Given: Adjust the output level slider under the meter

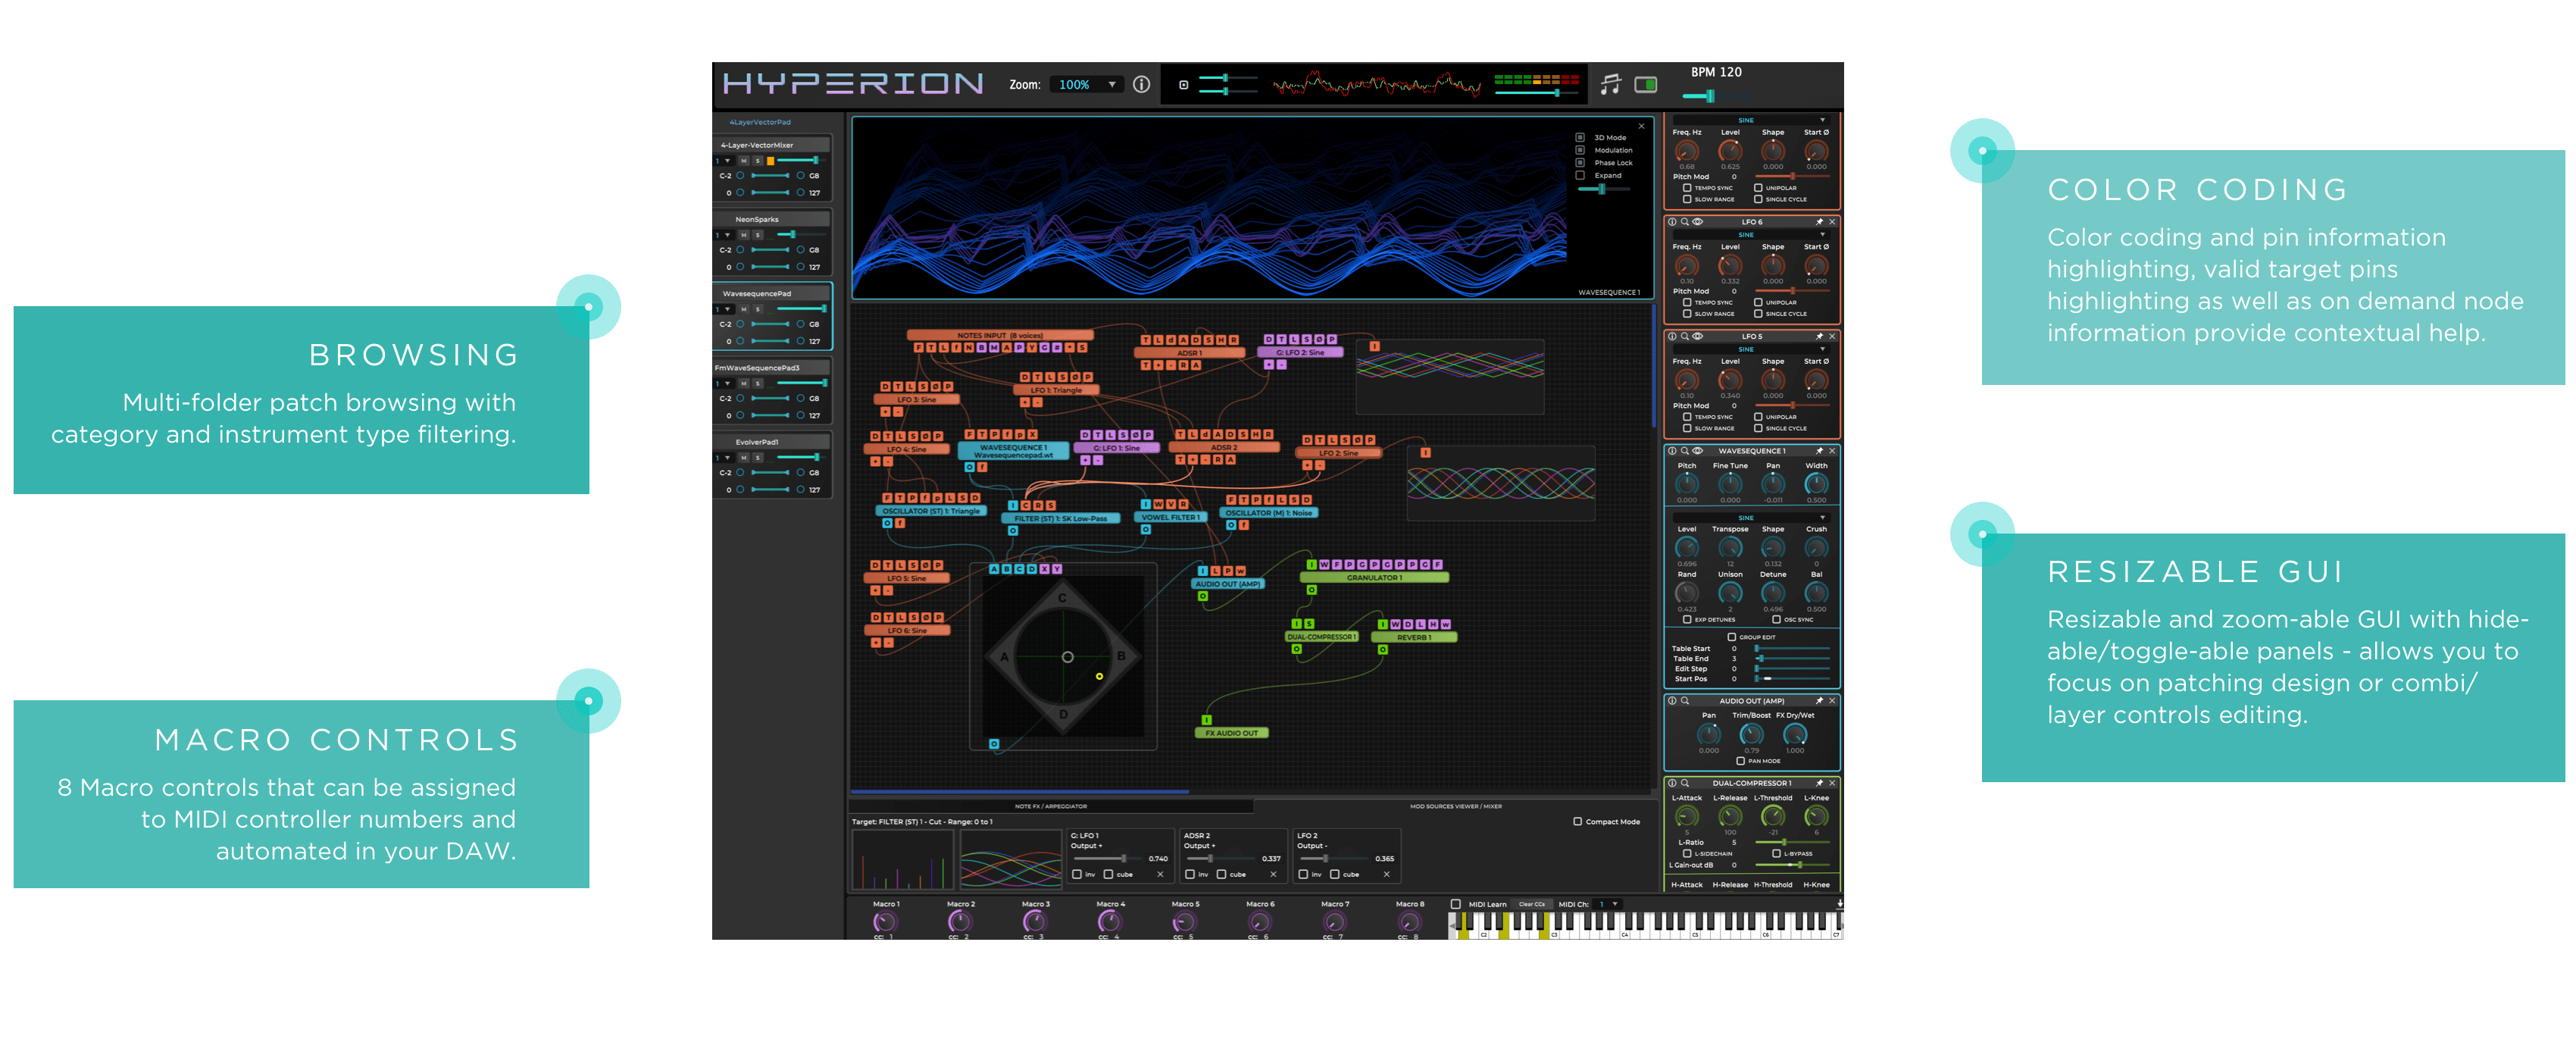Looking at the screenshot, I should coord(1537,93).
